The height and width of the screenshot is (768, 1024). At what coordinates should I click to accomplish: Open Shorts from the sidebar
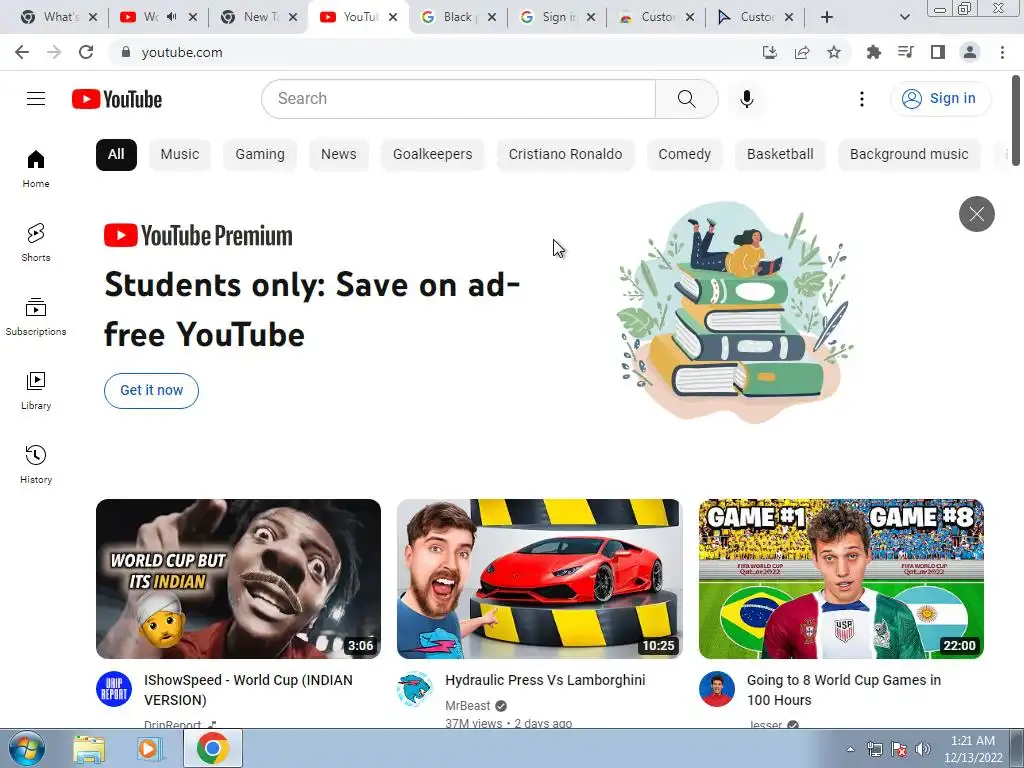36,242
